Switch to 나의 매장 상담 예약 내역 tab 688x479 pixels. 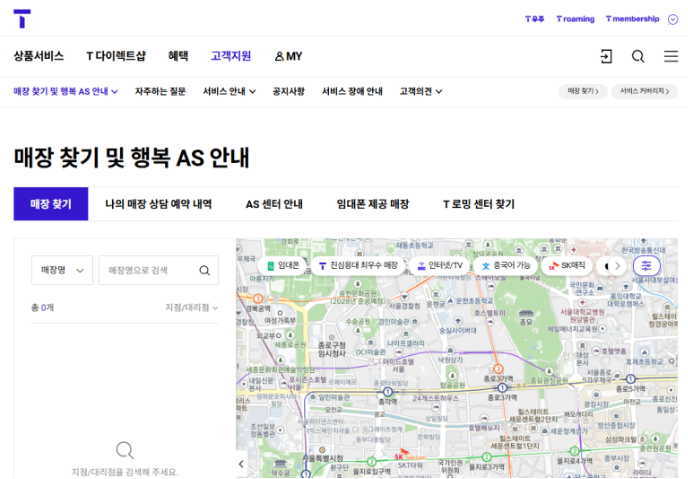tap(158, 204)
